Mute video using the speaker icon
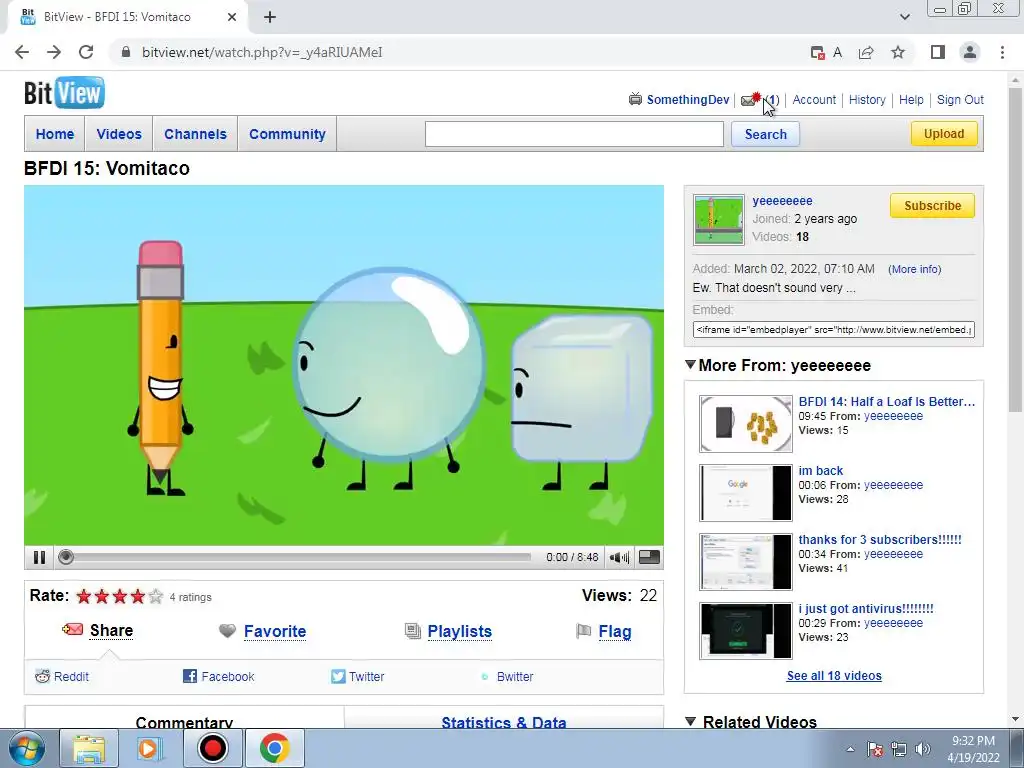 point(619,557)
